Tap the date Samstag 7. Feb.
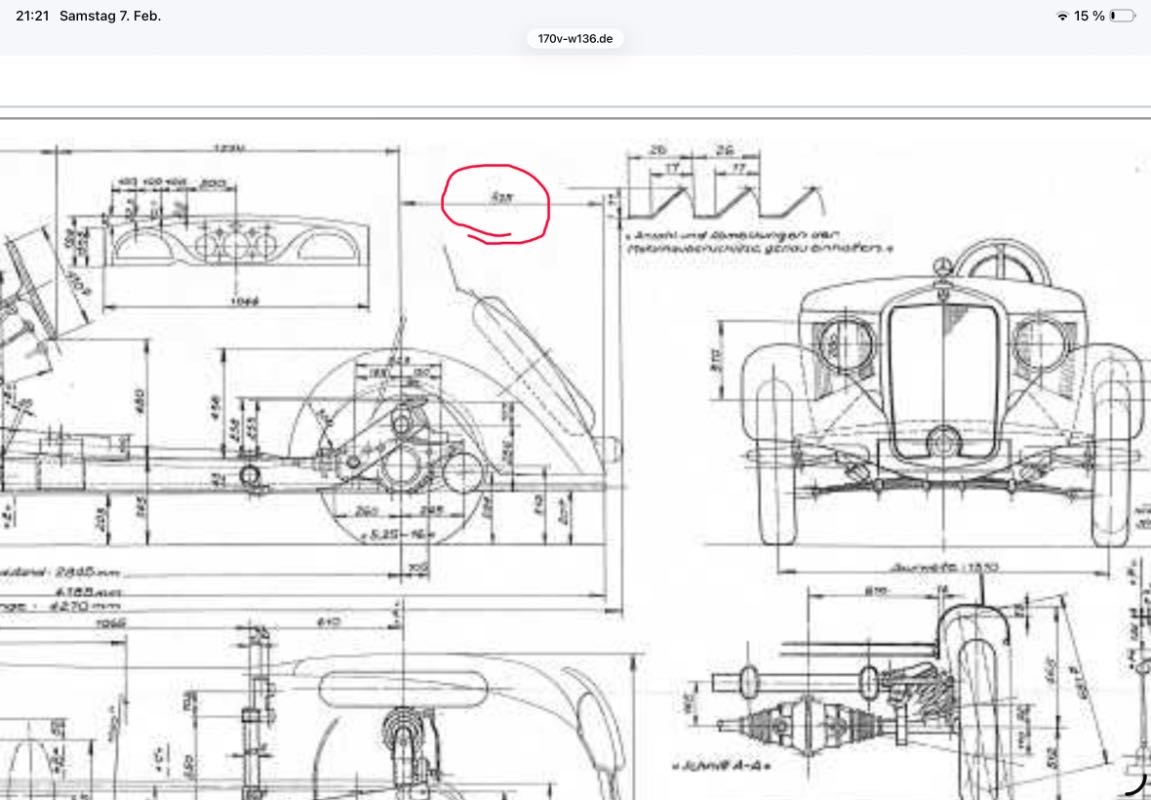This screenshot has width=1151, height=800. 110,16
